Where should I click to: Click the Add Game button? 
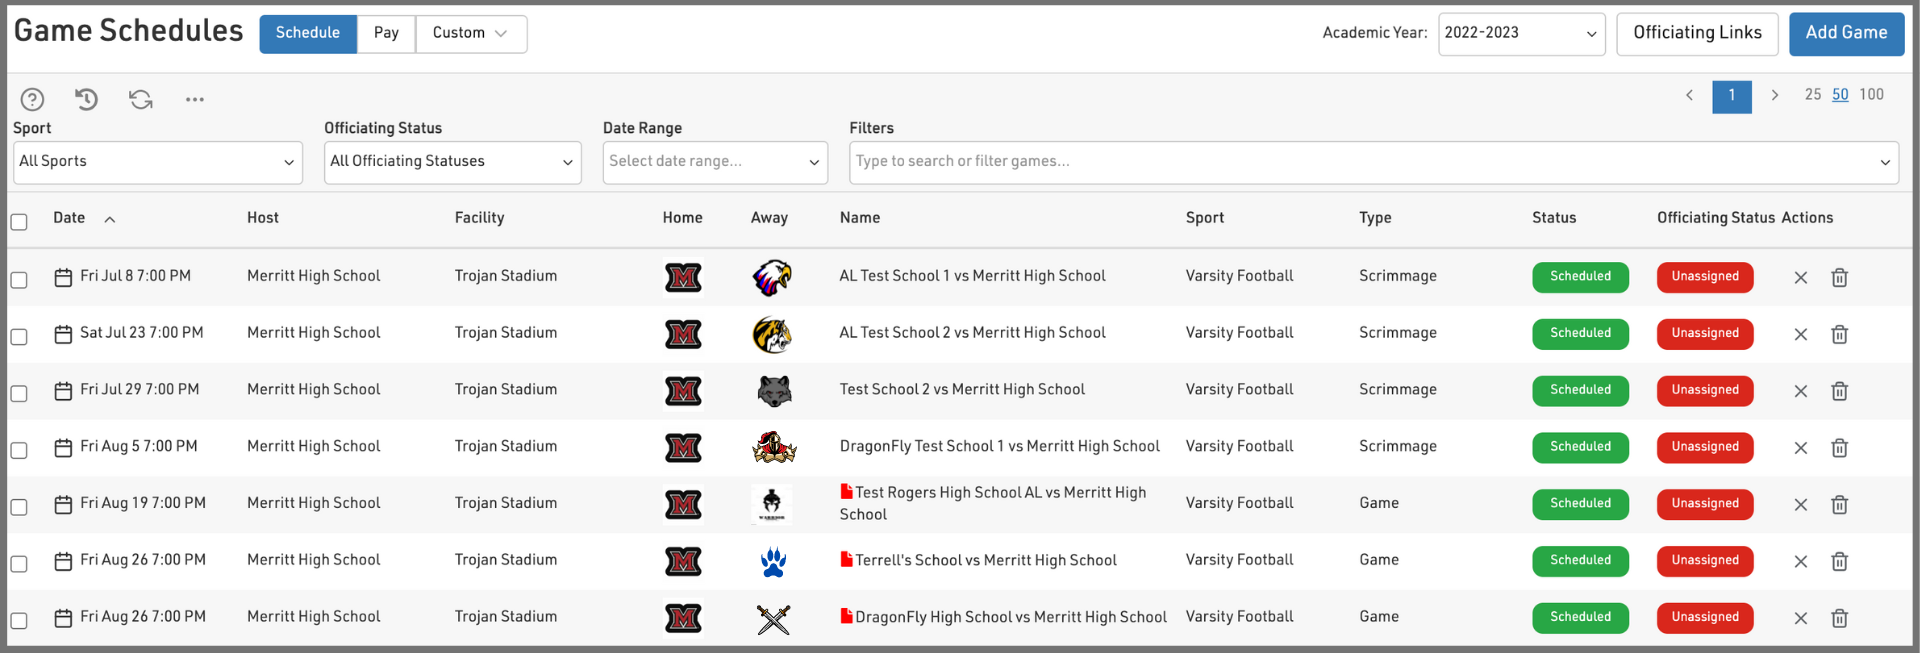pyautogui.click(x=1845, y=34)
